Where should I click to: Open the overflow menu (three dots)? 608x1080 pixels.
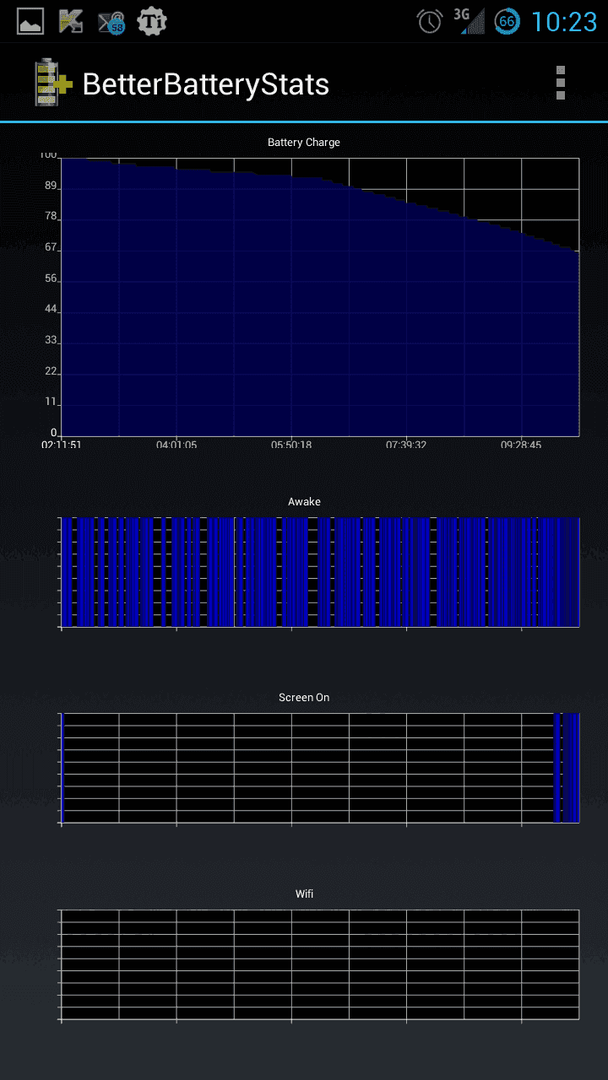click(x=560, y=83)
